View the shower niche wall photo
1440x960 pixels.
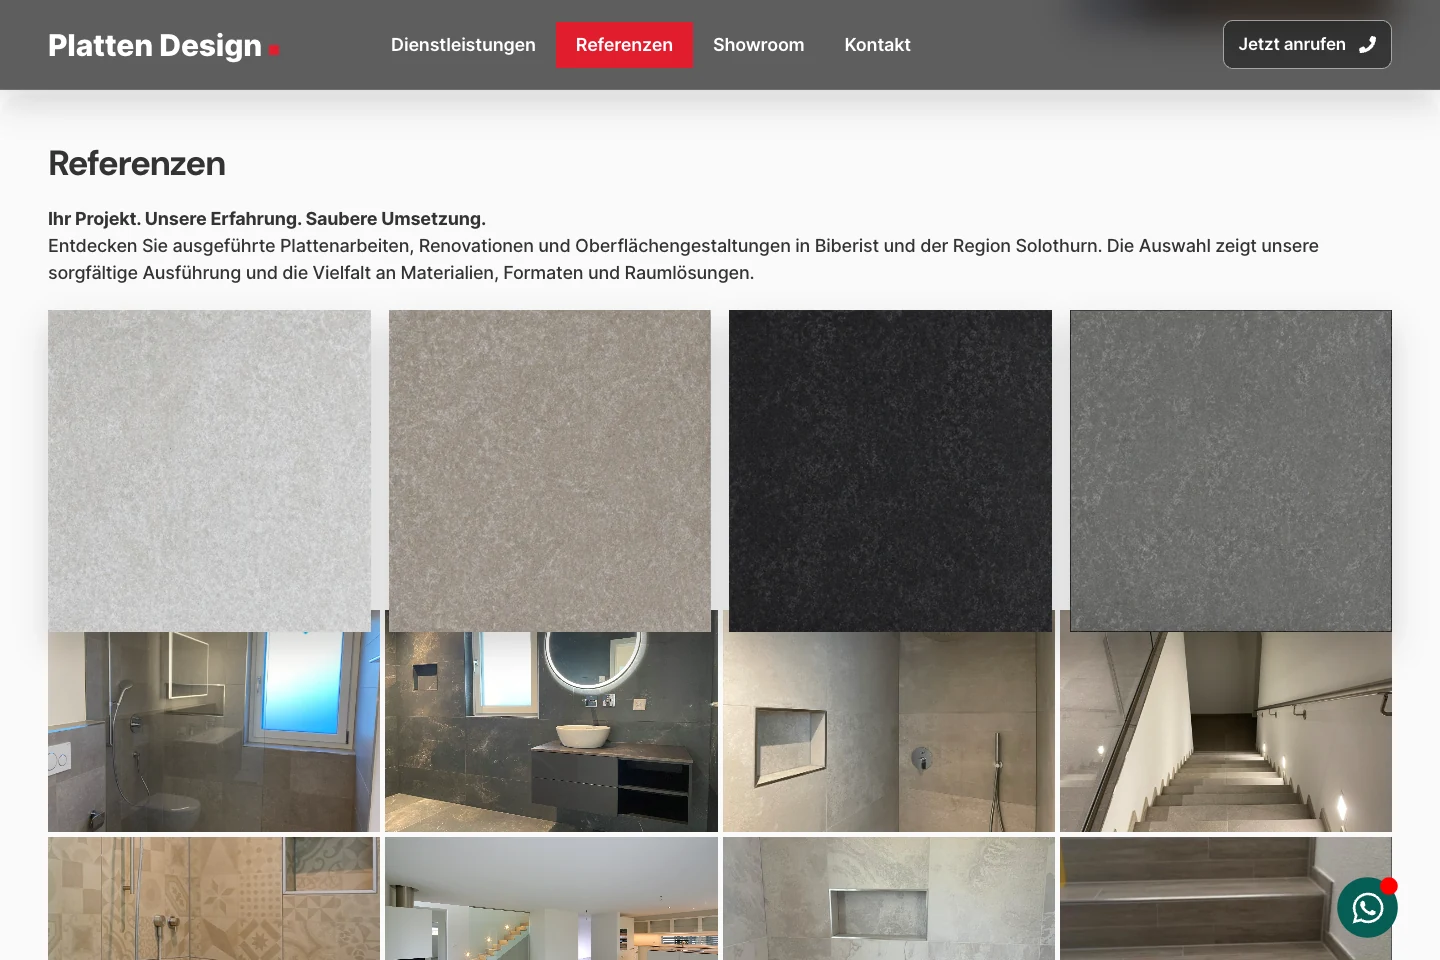pos(889,732)
